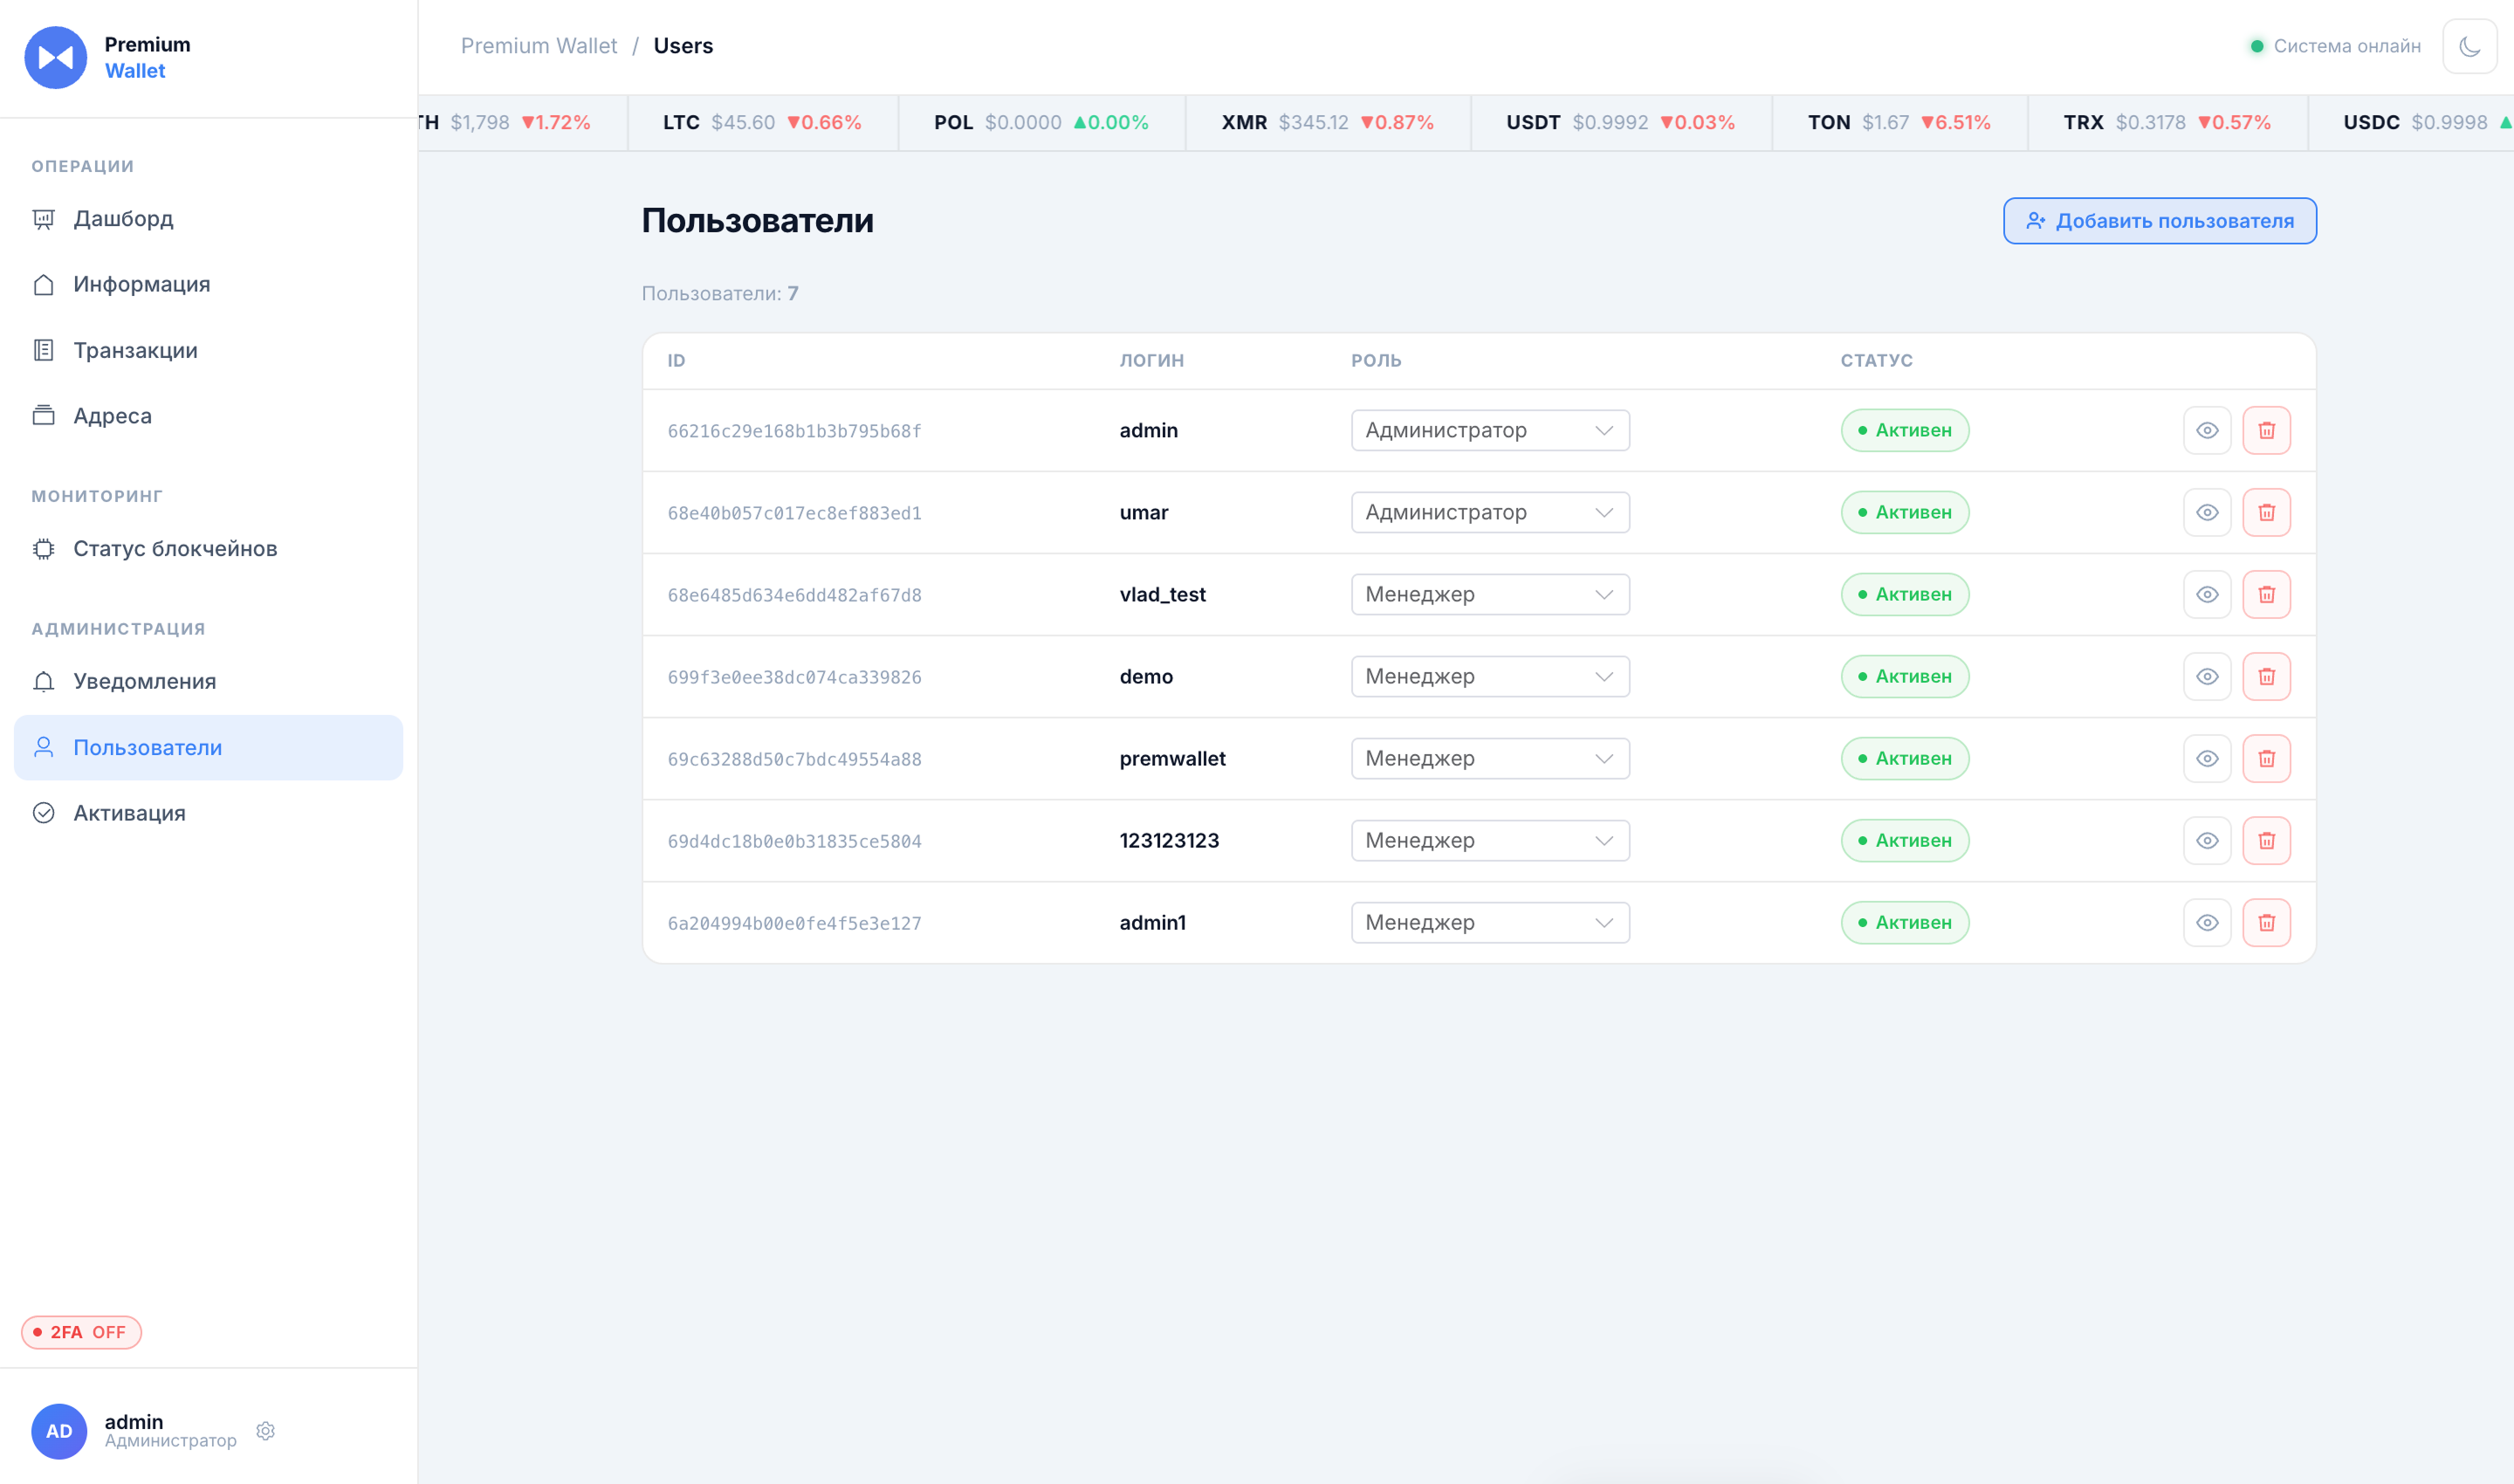Remove vlad_test with the trash icon

(2266, 595)
